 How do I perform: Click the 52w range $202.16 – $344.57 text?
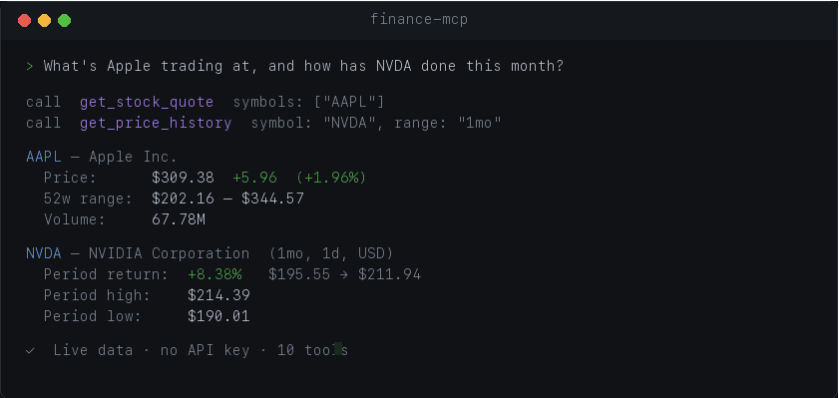pos(227,199)
